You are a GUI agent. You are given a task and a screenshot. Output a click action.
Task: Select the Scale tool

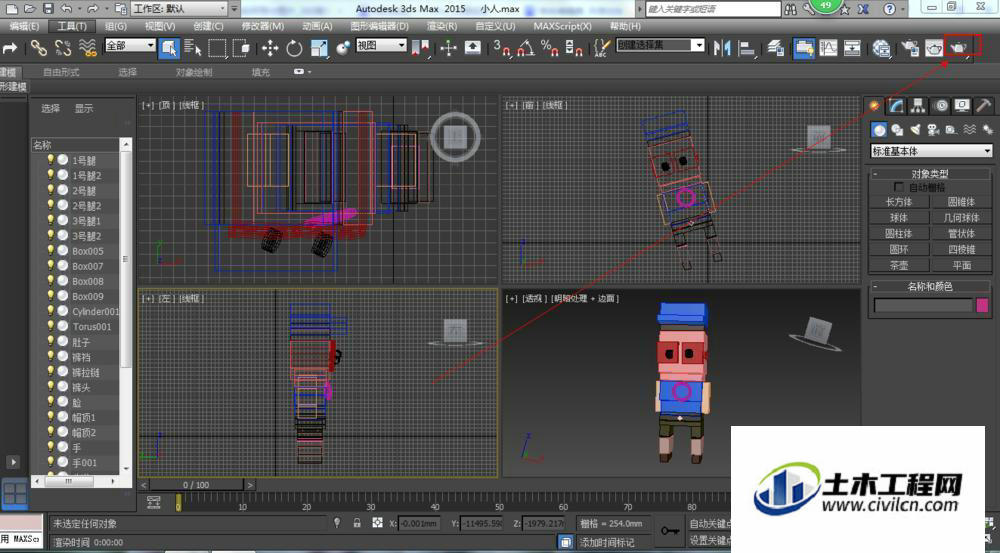click(319, 48)
